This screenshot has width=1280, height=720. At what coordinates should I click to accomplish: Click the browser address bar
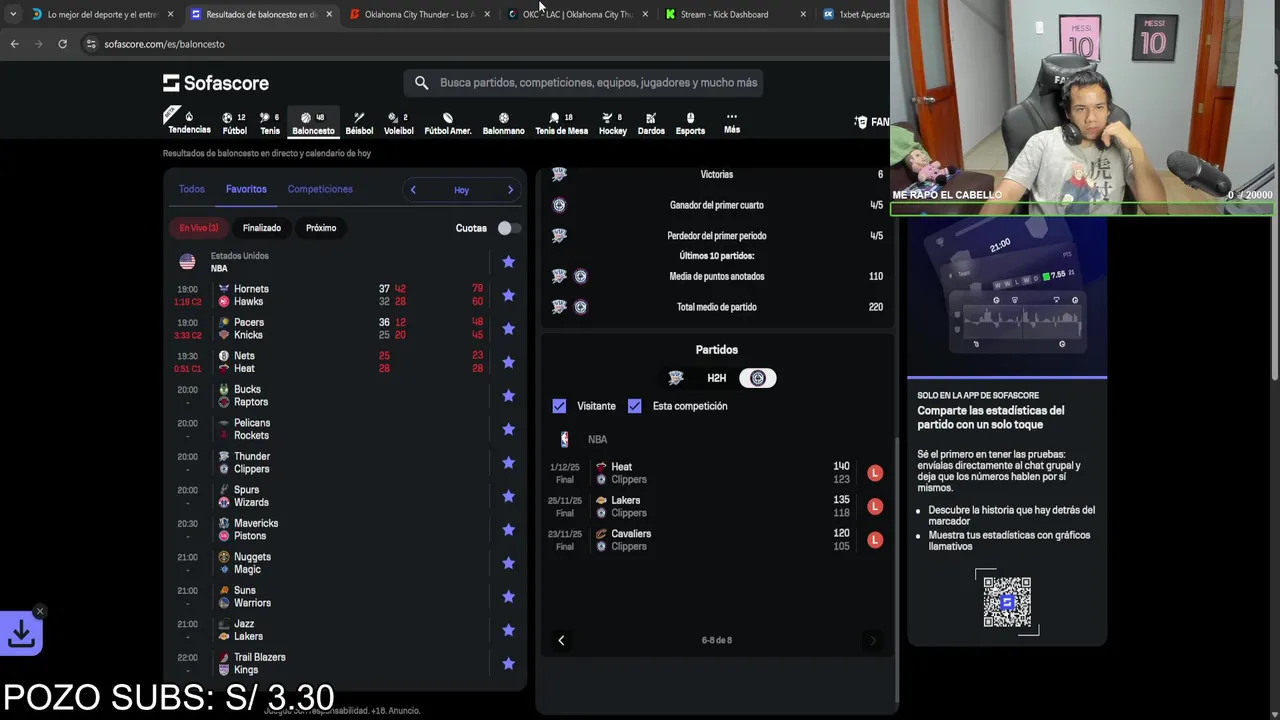tap(480, 44)
